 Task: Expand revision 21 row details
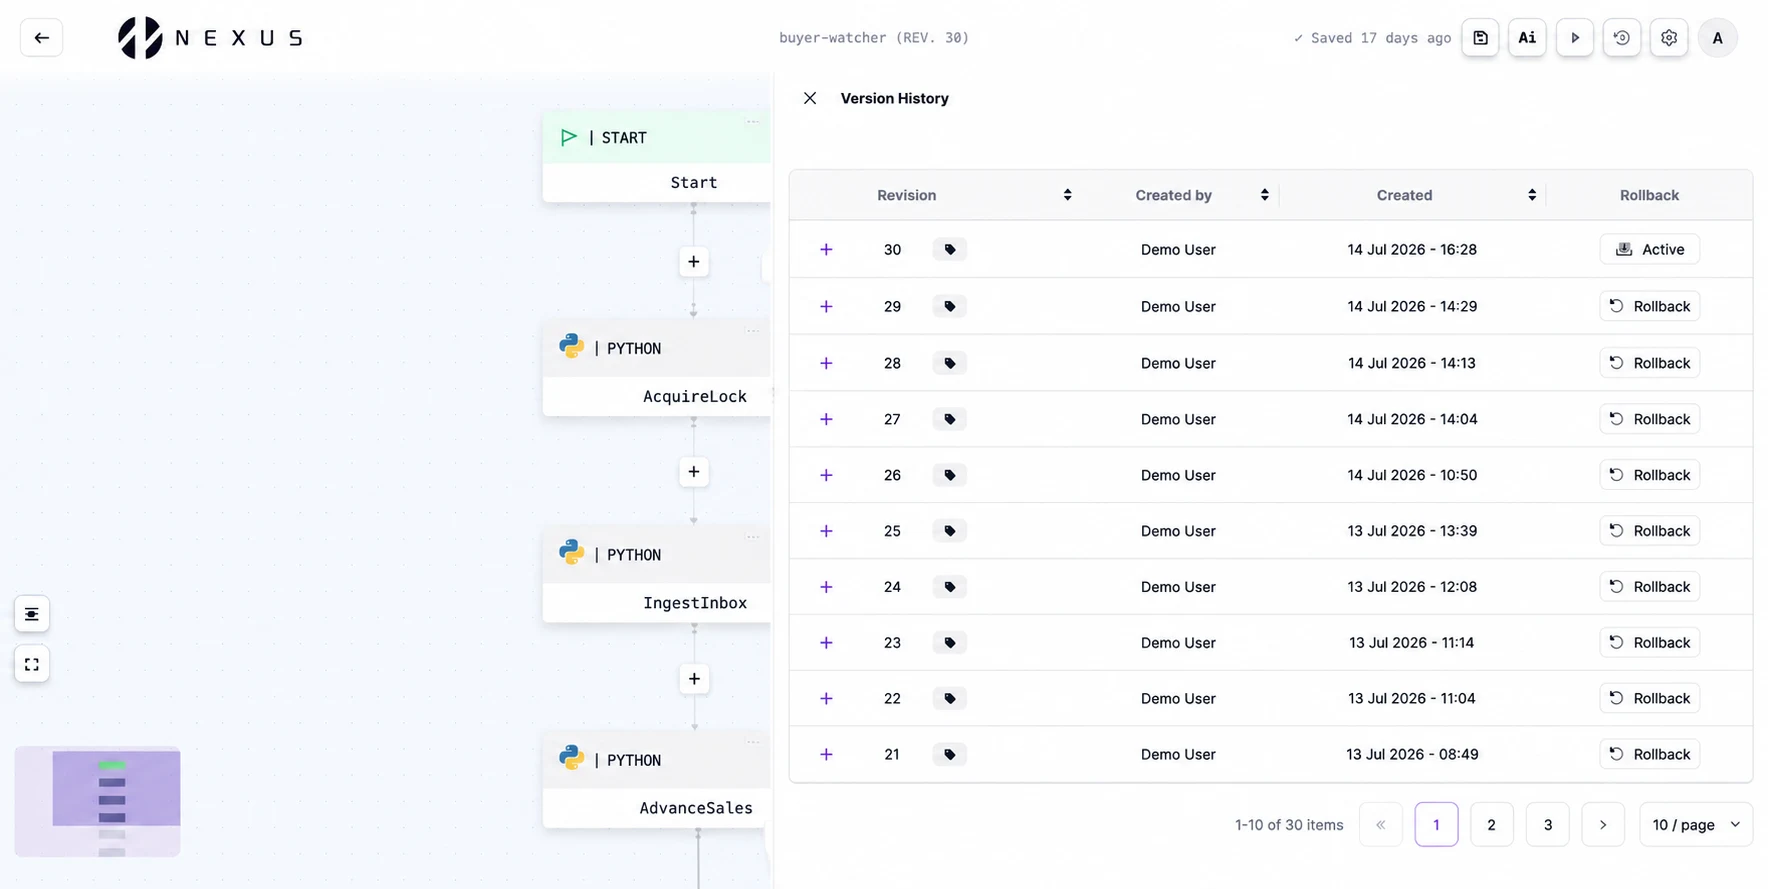point(826,755)
